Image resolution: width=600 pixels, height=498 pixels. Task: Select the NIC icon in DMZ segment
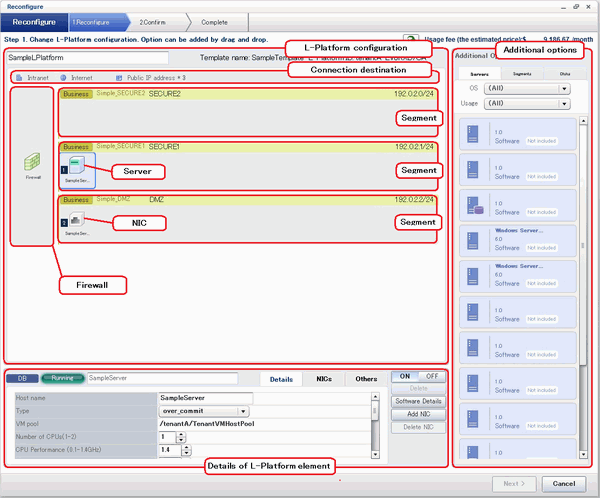click(76, 221)
